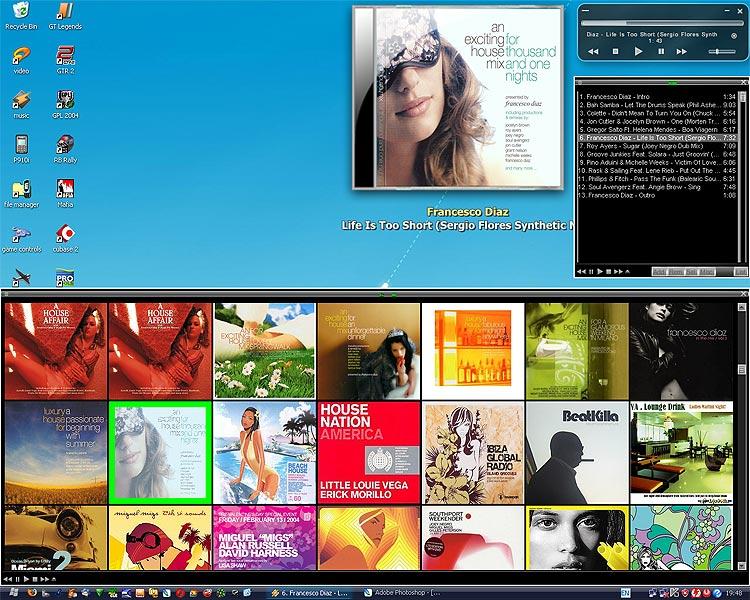The height and width of the screenshot is (600, 750).
Task: Select the Beach House album cover
Action: [264, 453]
